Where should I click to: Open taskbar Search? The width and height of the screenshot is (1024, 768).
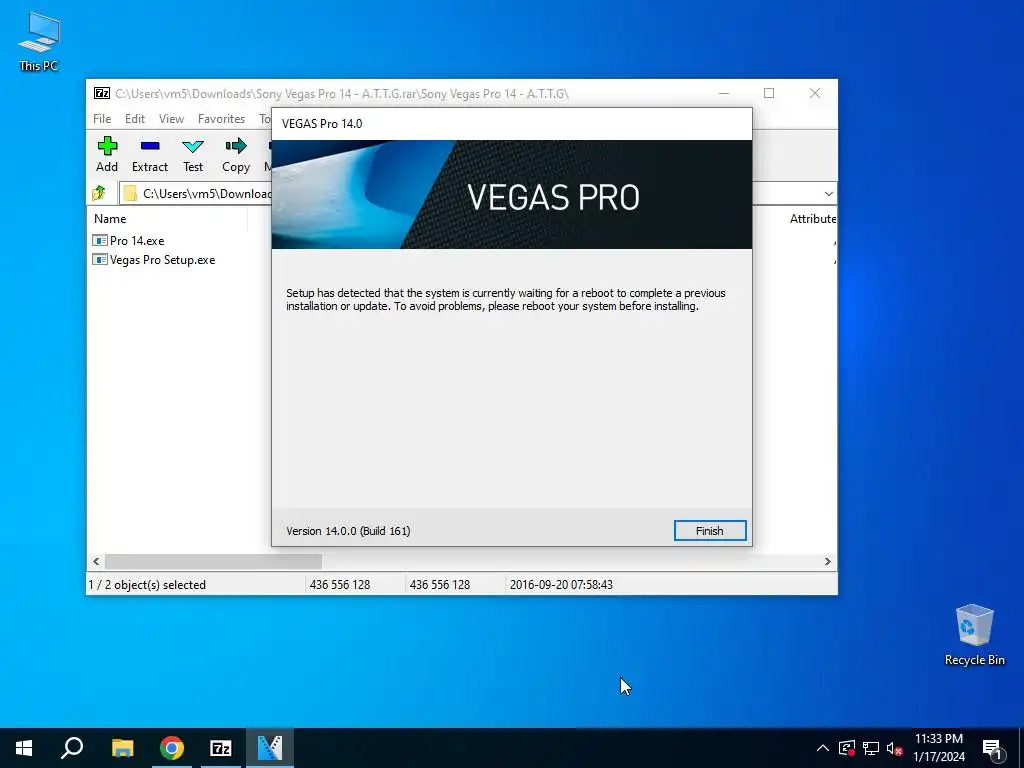72,748
